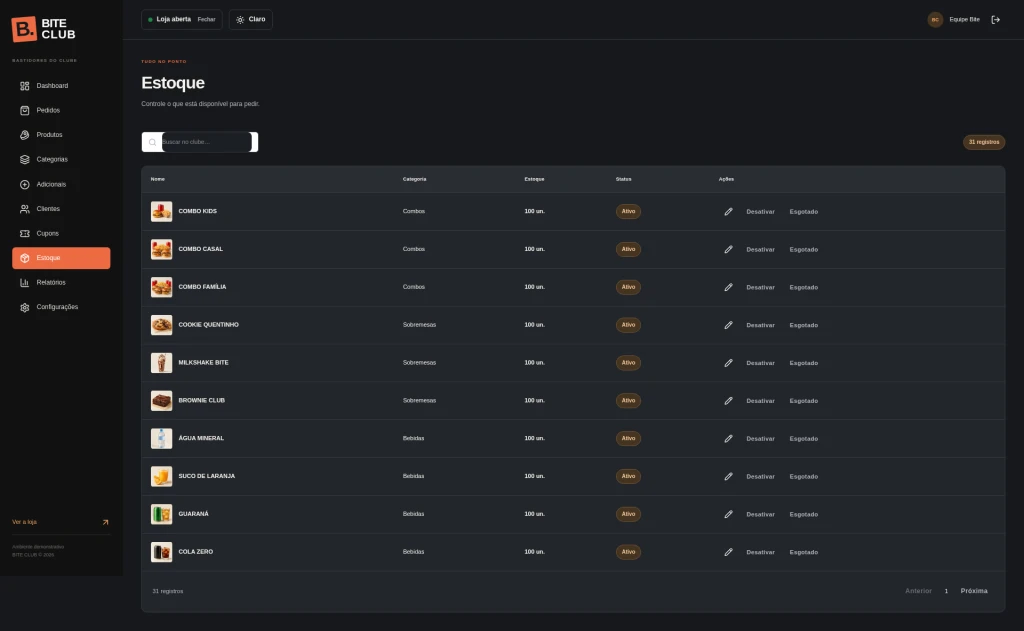Go to Cupons in the sidebar
Image resolution: width=1024 pixels, height=631 pixels.
click(x=61, y=233)
